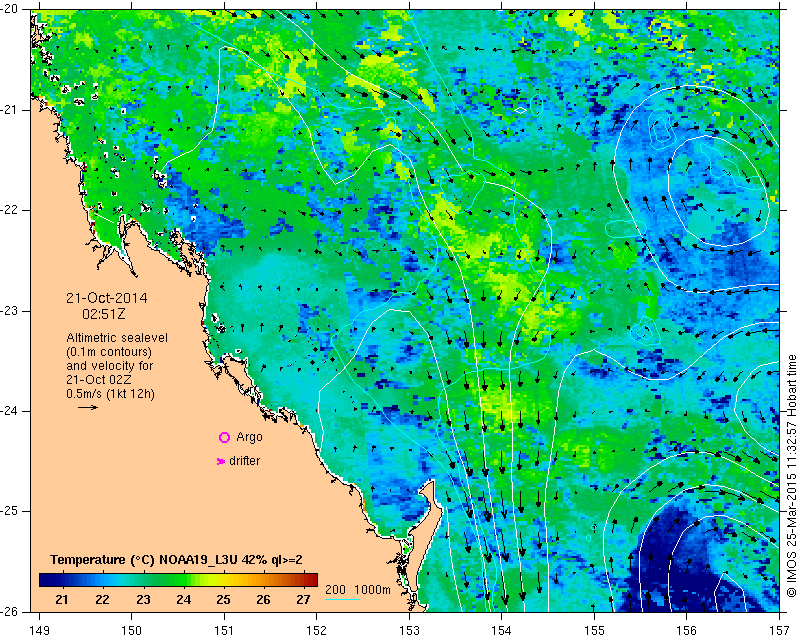Click the '200' depth contour label
Image resolution: width=800 pixels, height=640 pixels.
point(335,589)
